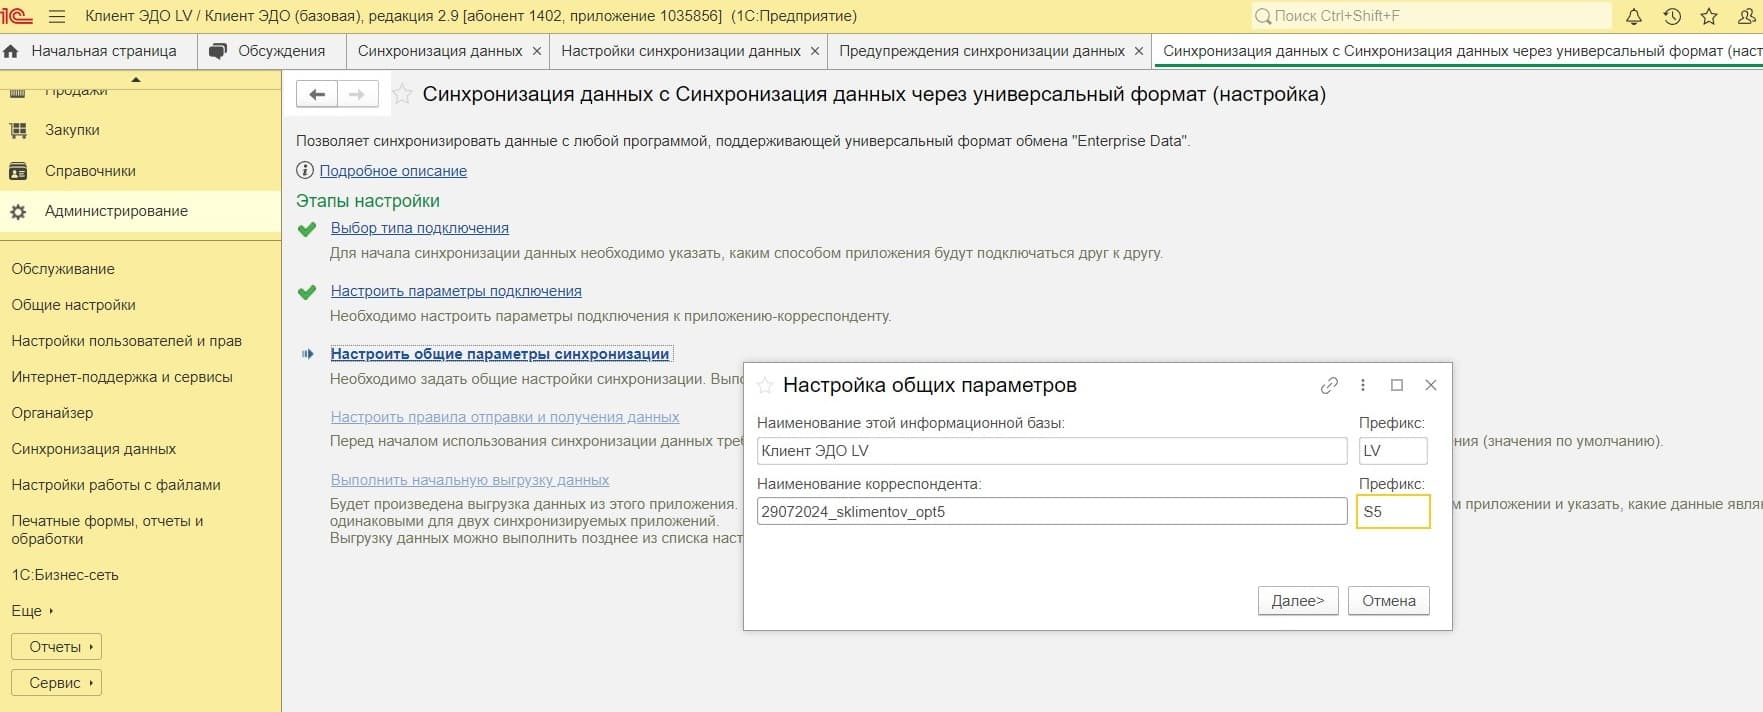The width and height of the screenshot is (1763, 712).
Task: Switch to Настройки синхронизации данных tab
Action: click(680, 51)
